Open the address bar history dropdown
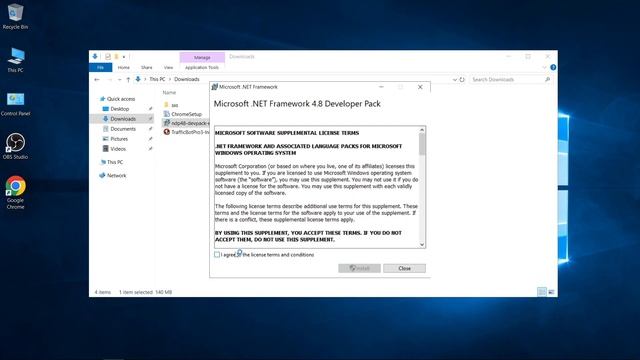The width and height of the screenshot is (640, 360). tap(454, 80)
